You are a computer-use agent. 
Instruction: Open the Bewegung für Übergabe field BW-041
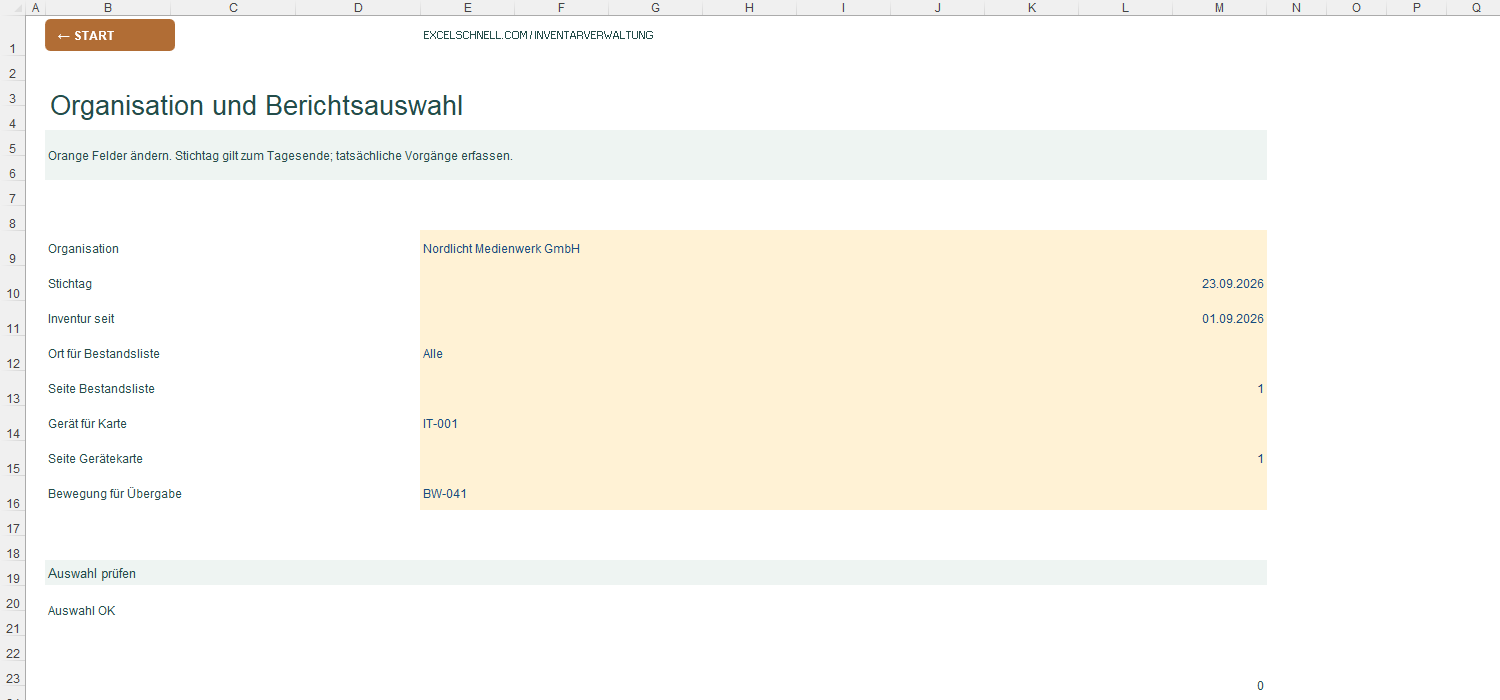coord(843,493)
